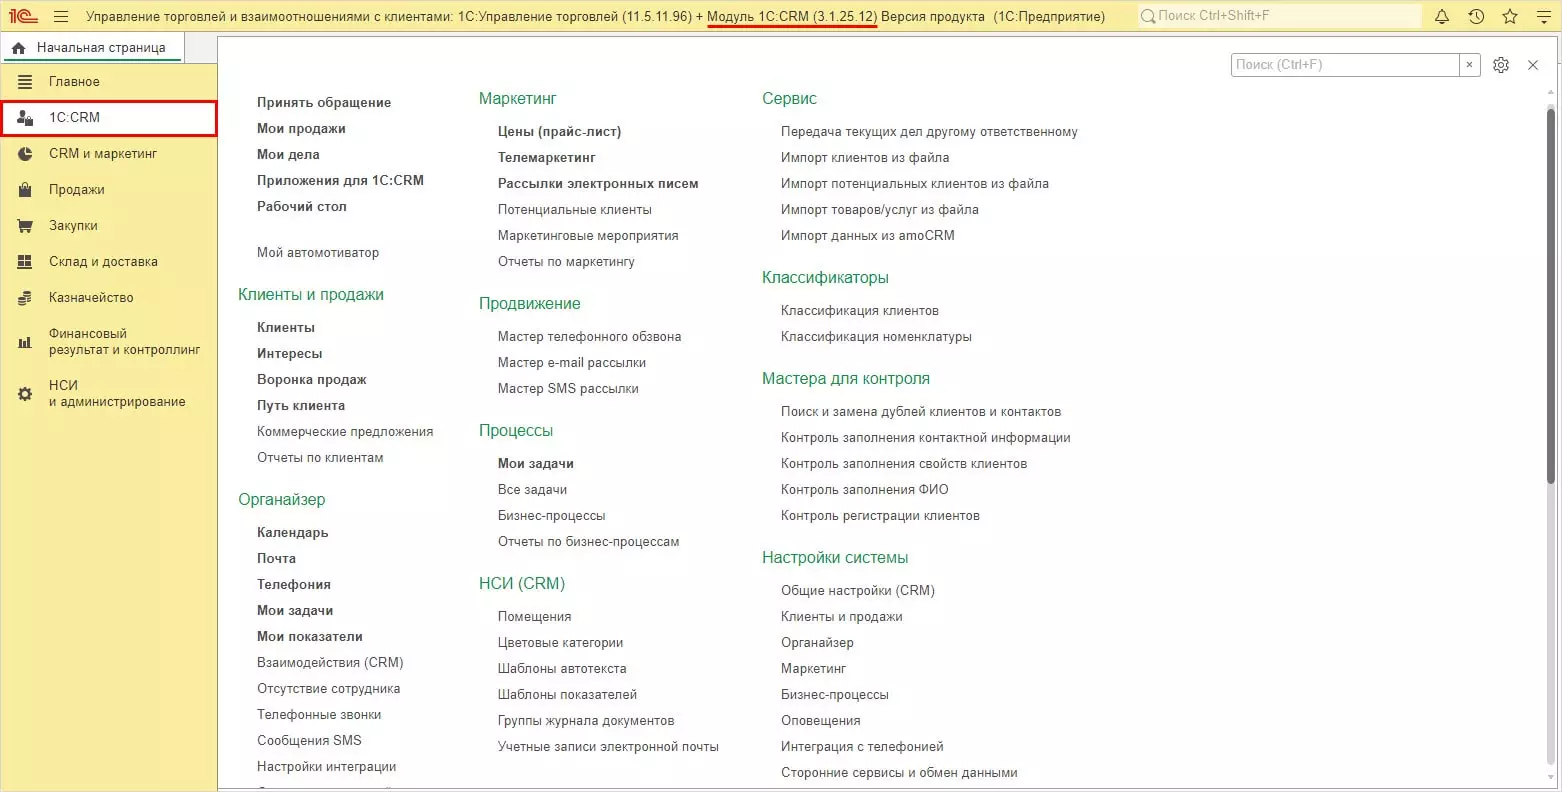Open Классификация номенклатуры
Viewport: 1562px width, 792px height.
pos(876,337)
